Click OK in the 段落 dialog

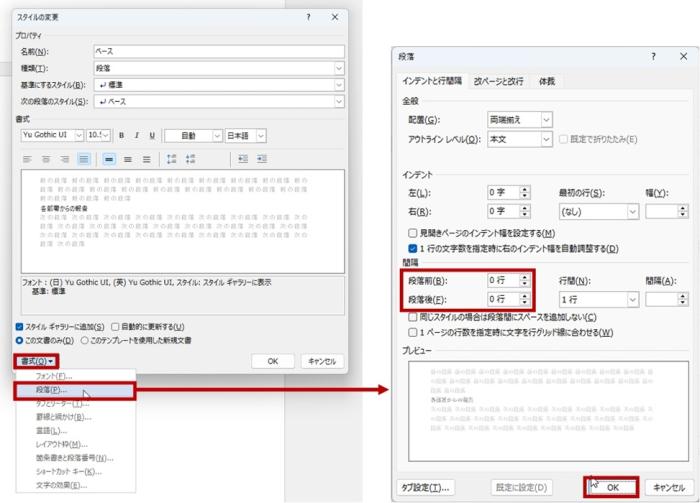pyautogui.click(x=612, y=487)
